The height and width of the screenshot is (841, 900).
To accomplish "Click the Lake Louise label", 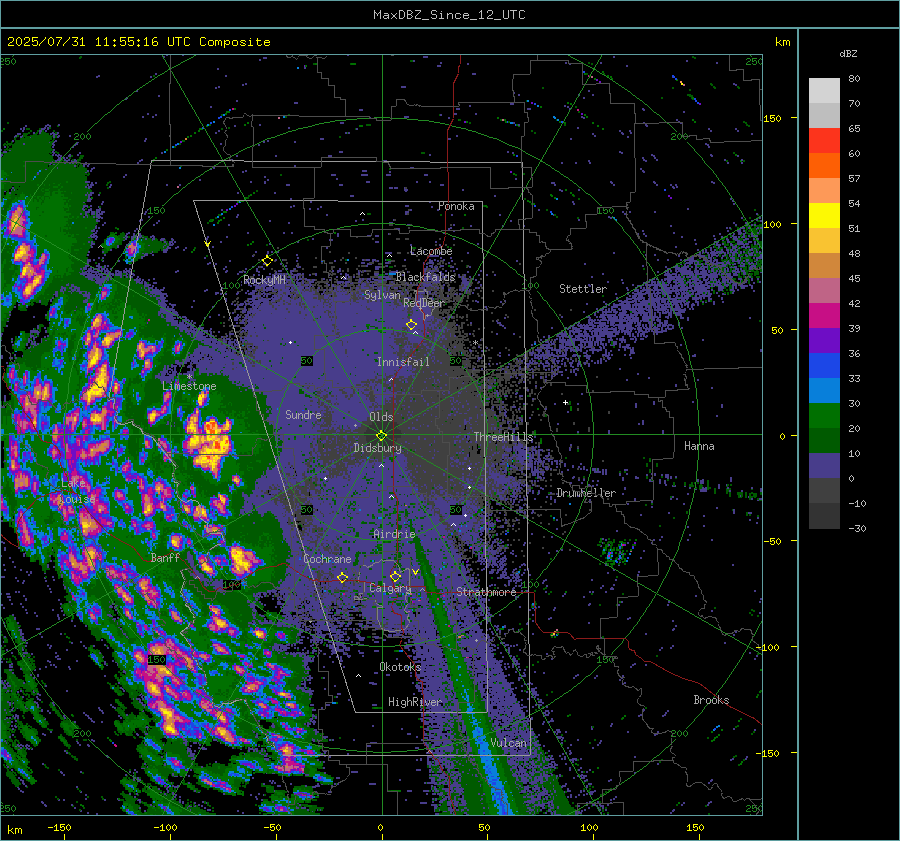I will point(76,491).
